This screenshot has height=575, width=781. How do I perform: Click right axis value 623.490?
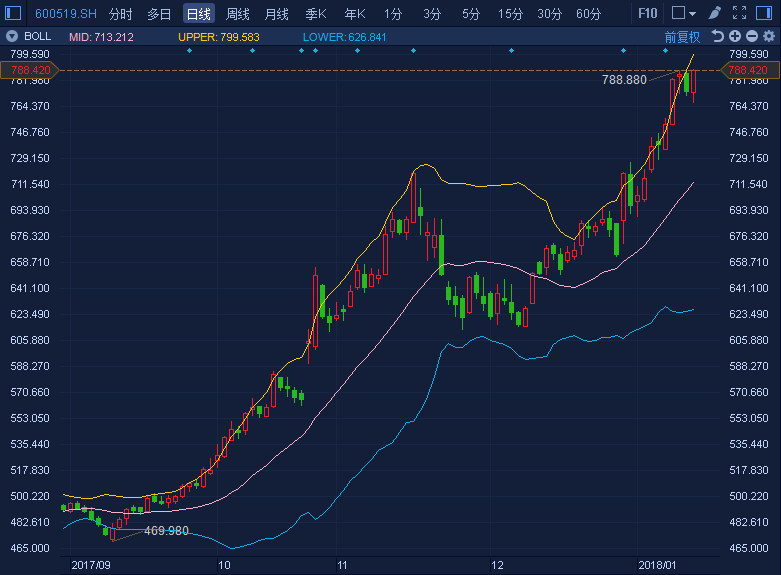tap(749, 314)
